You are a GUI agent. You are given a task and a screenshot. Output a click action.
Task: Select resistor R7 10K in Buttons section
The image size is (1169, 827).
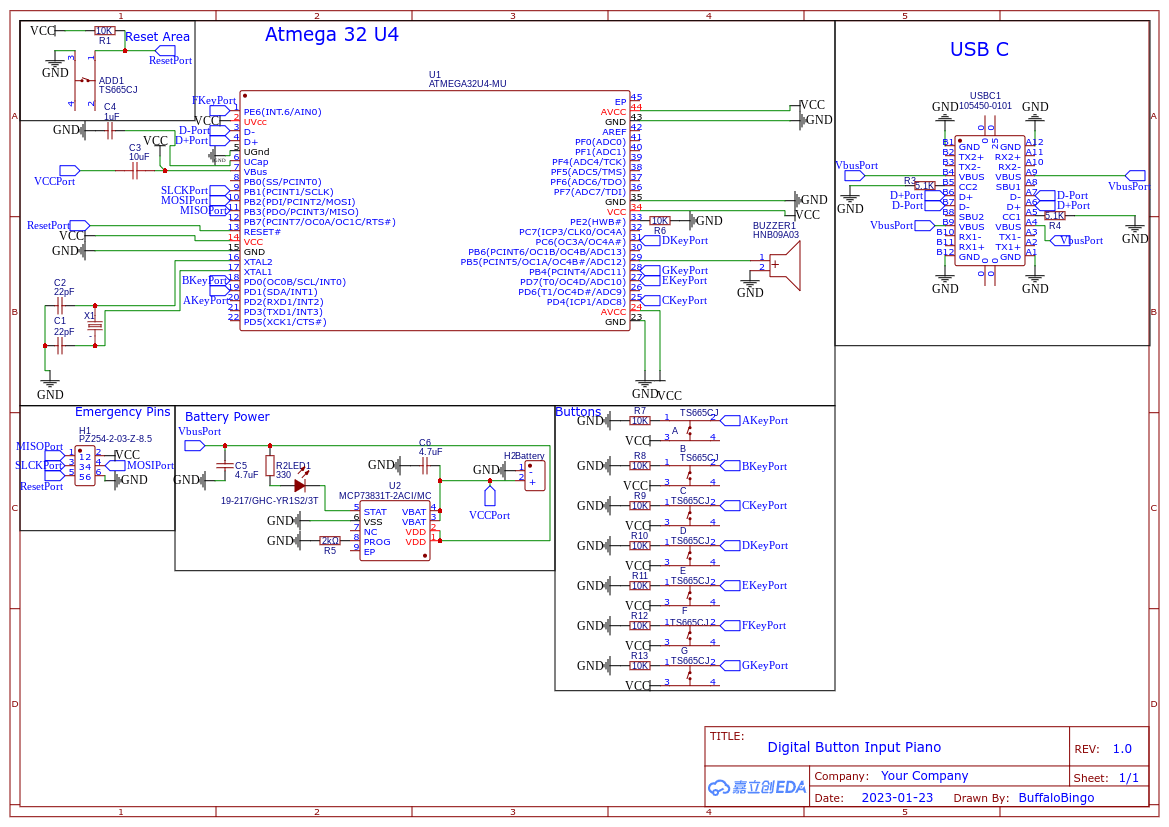(x=640, y=420)
